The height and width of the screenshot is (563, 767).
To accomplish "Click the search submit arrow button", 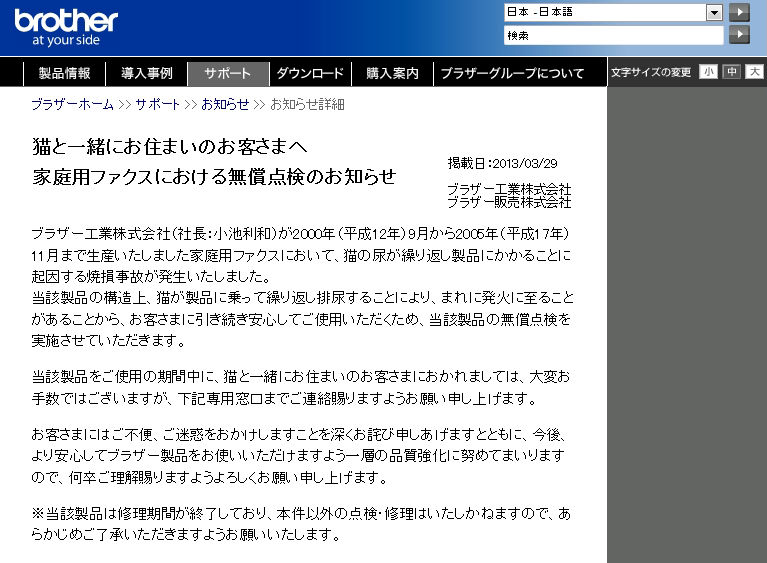I will point(739,35).
